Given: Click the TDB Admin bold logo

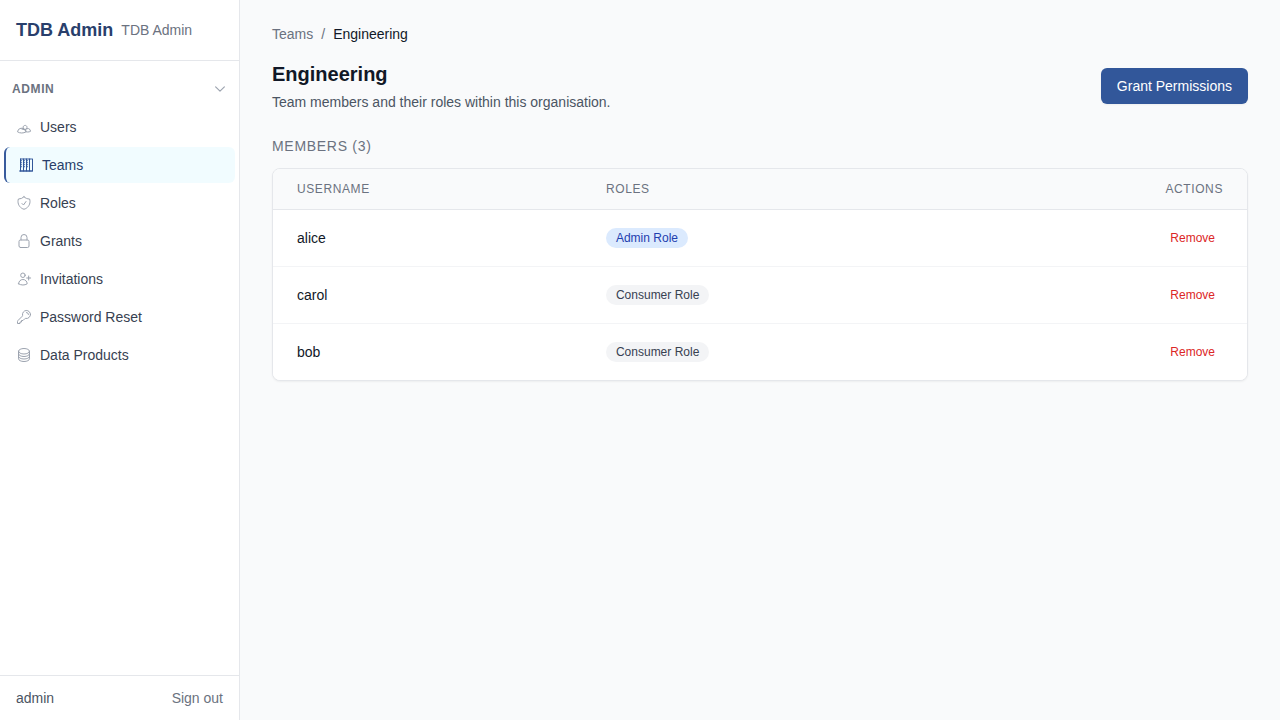Looking at the screenshot, I should click(64, 30).
